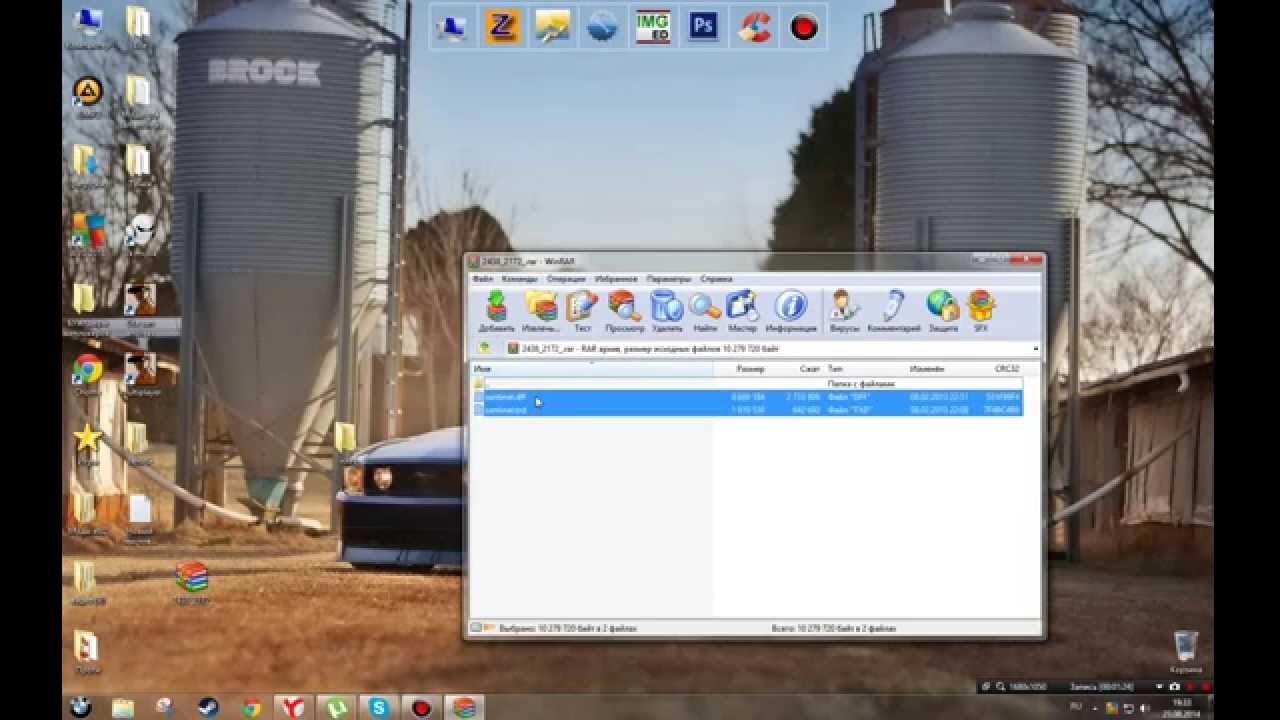Click the Удалить (Delete) toolbar icon
Screen dimensions: 1280x720
pyautogui.click(x=667, y=311)
